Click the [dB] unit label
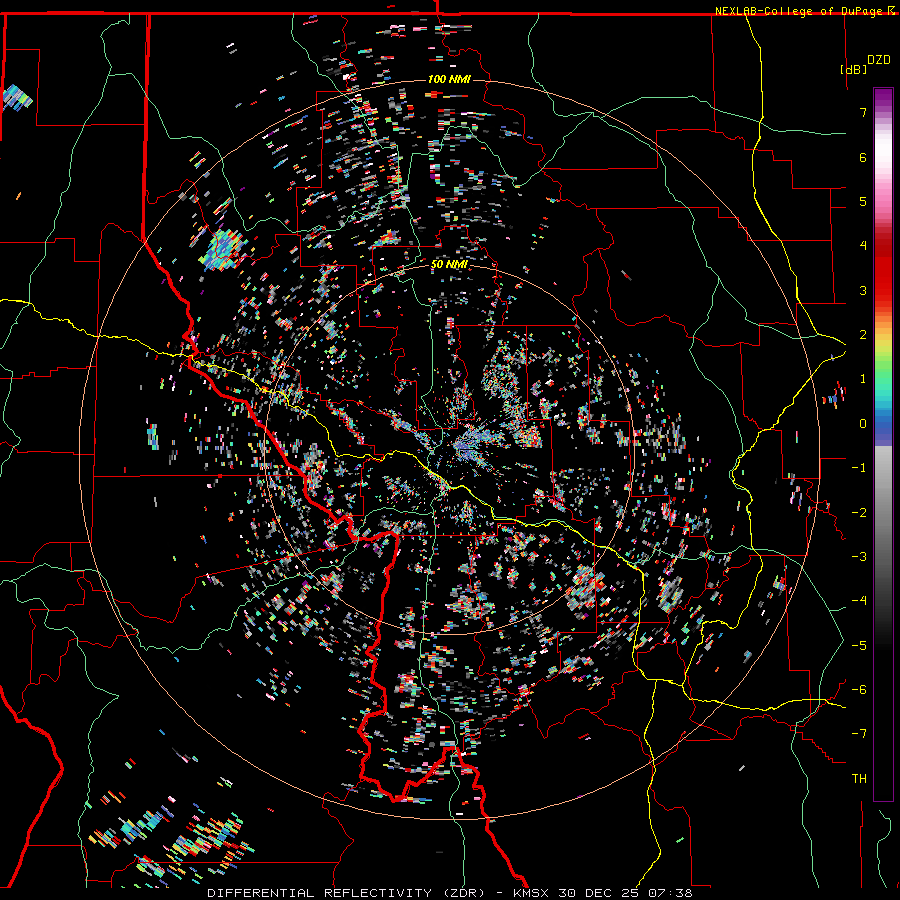 click(854, 69)
